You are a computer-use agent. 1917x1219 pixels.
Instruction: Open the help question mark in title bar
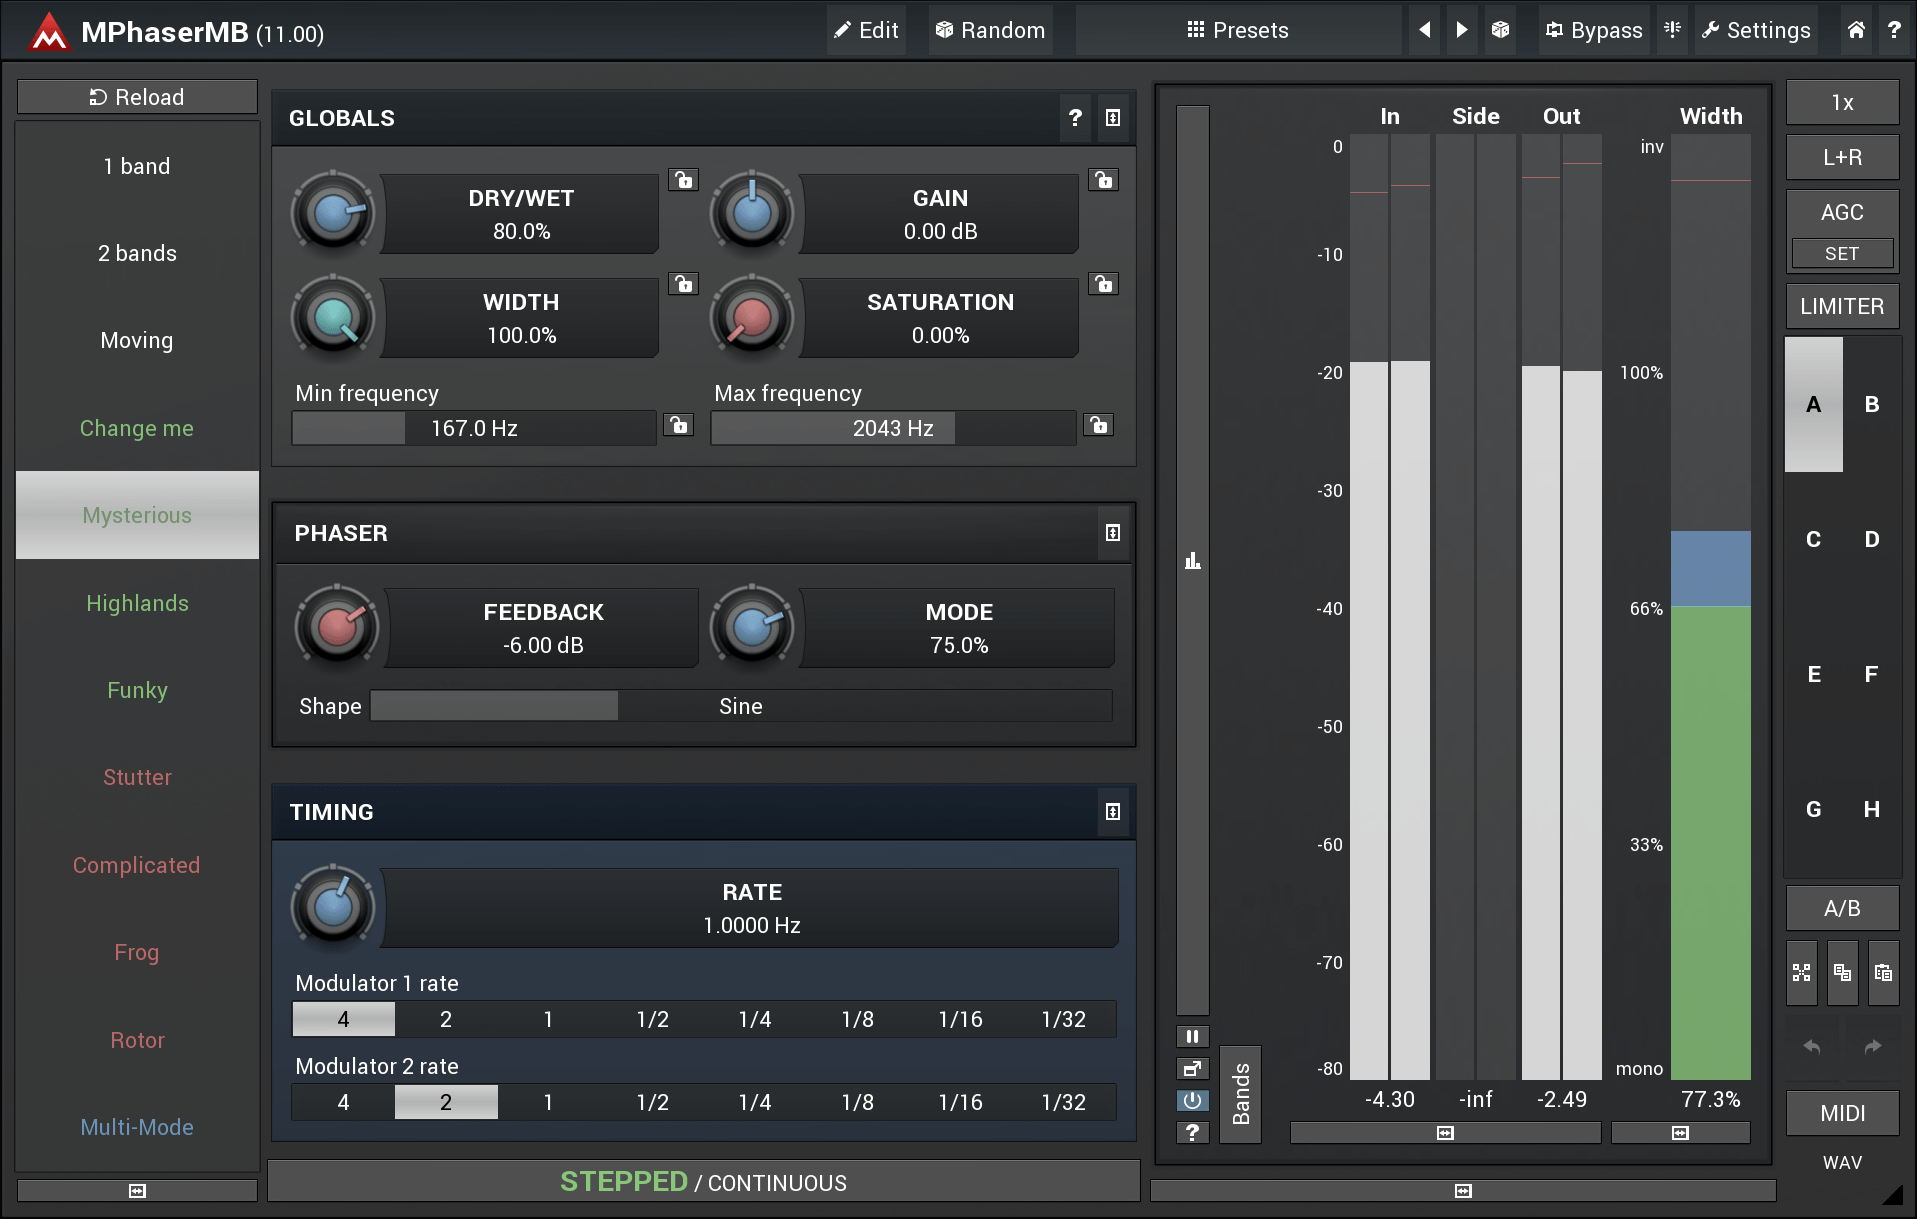pyautogui.click(x=1894, y=30)
